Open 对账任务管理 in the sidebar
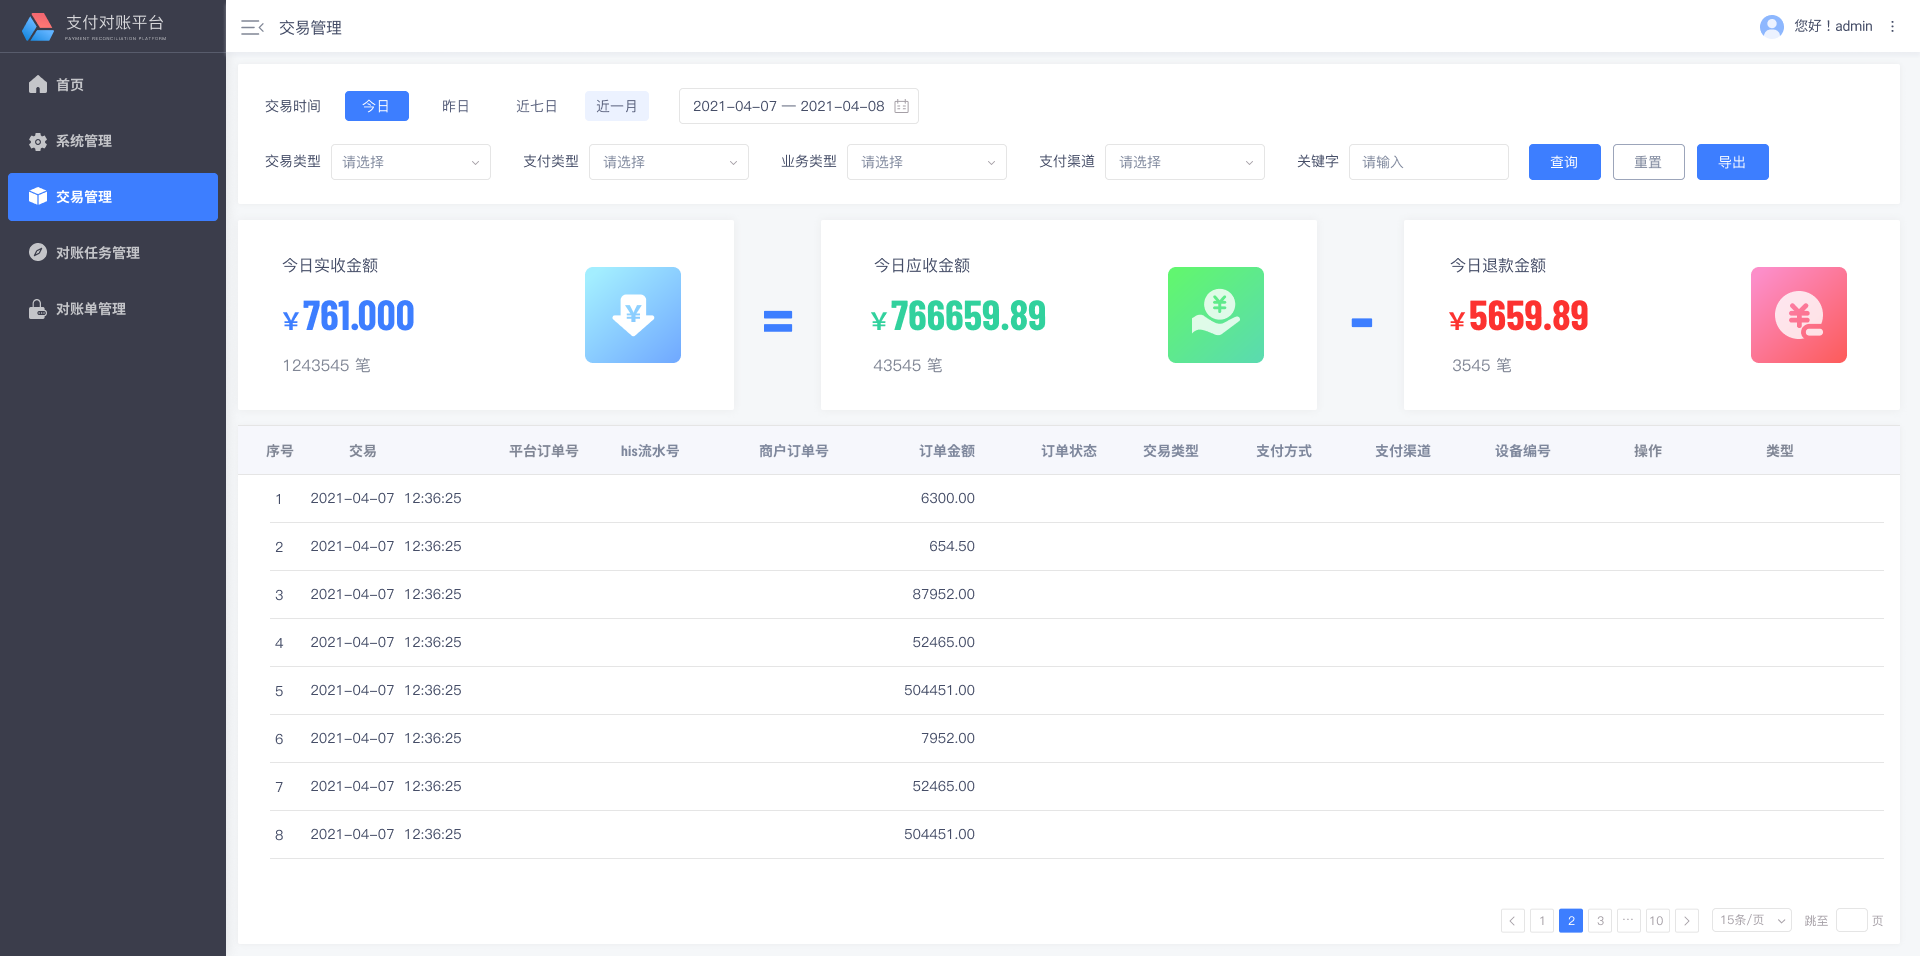This screenshot has width=1920, height=956. pyautogui.click(x=113, y=253)
